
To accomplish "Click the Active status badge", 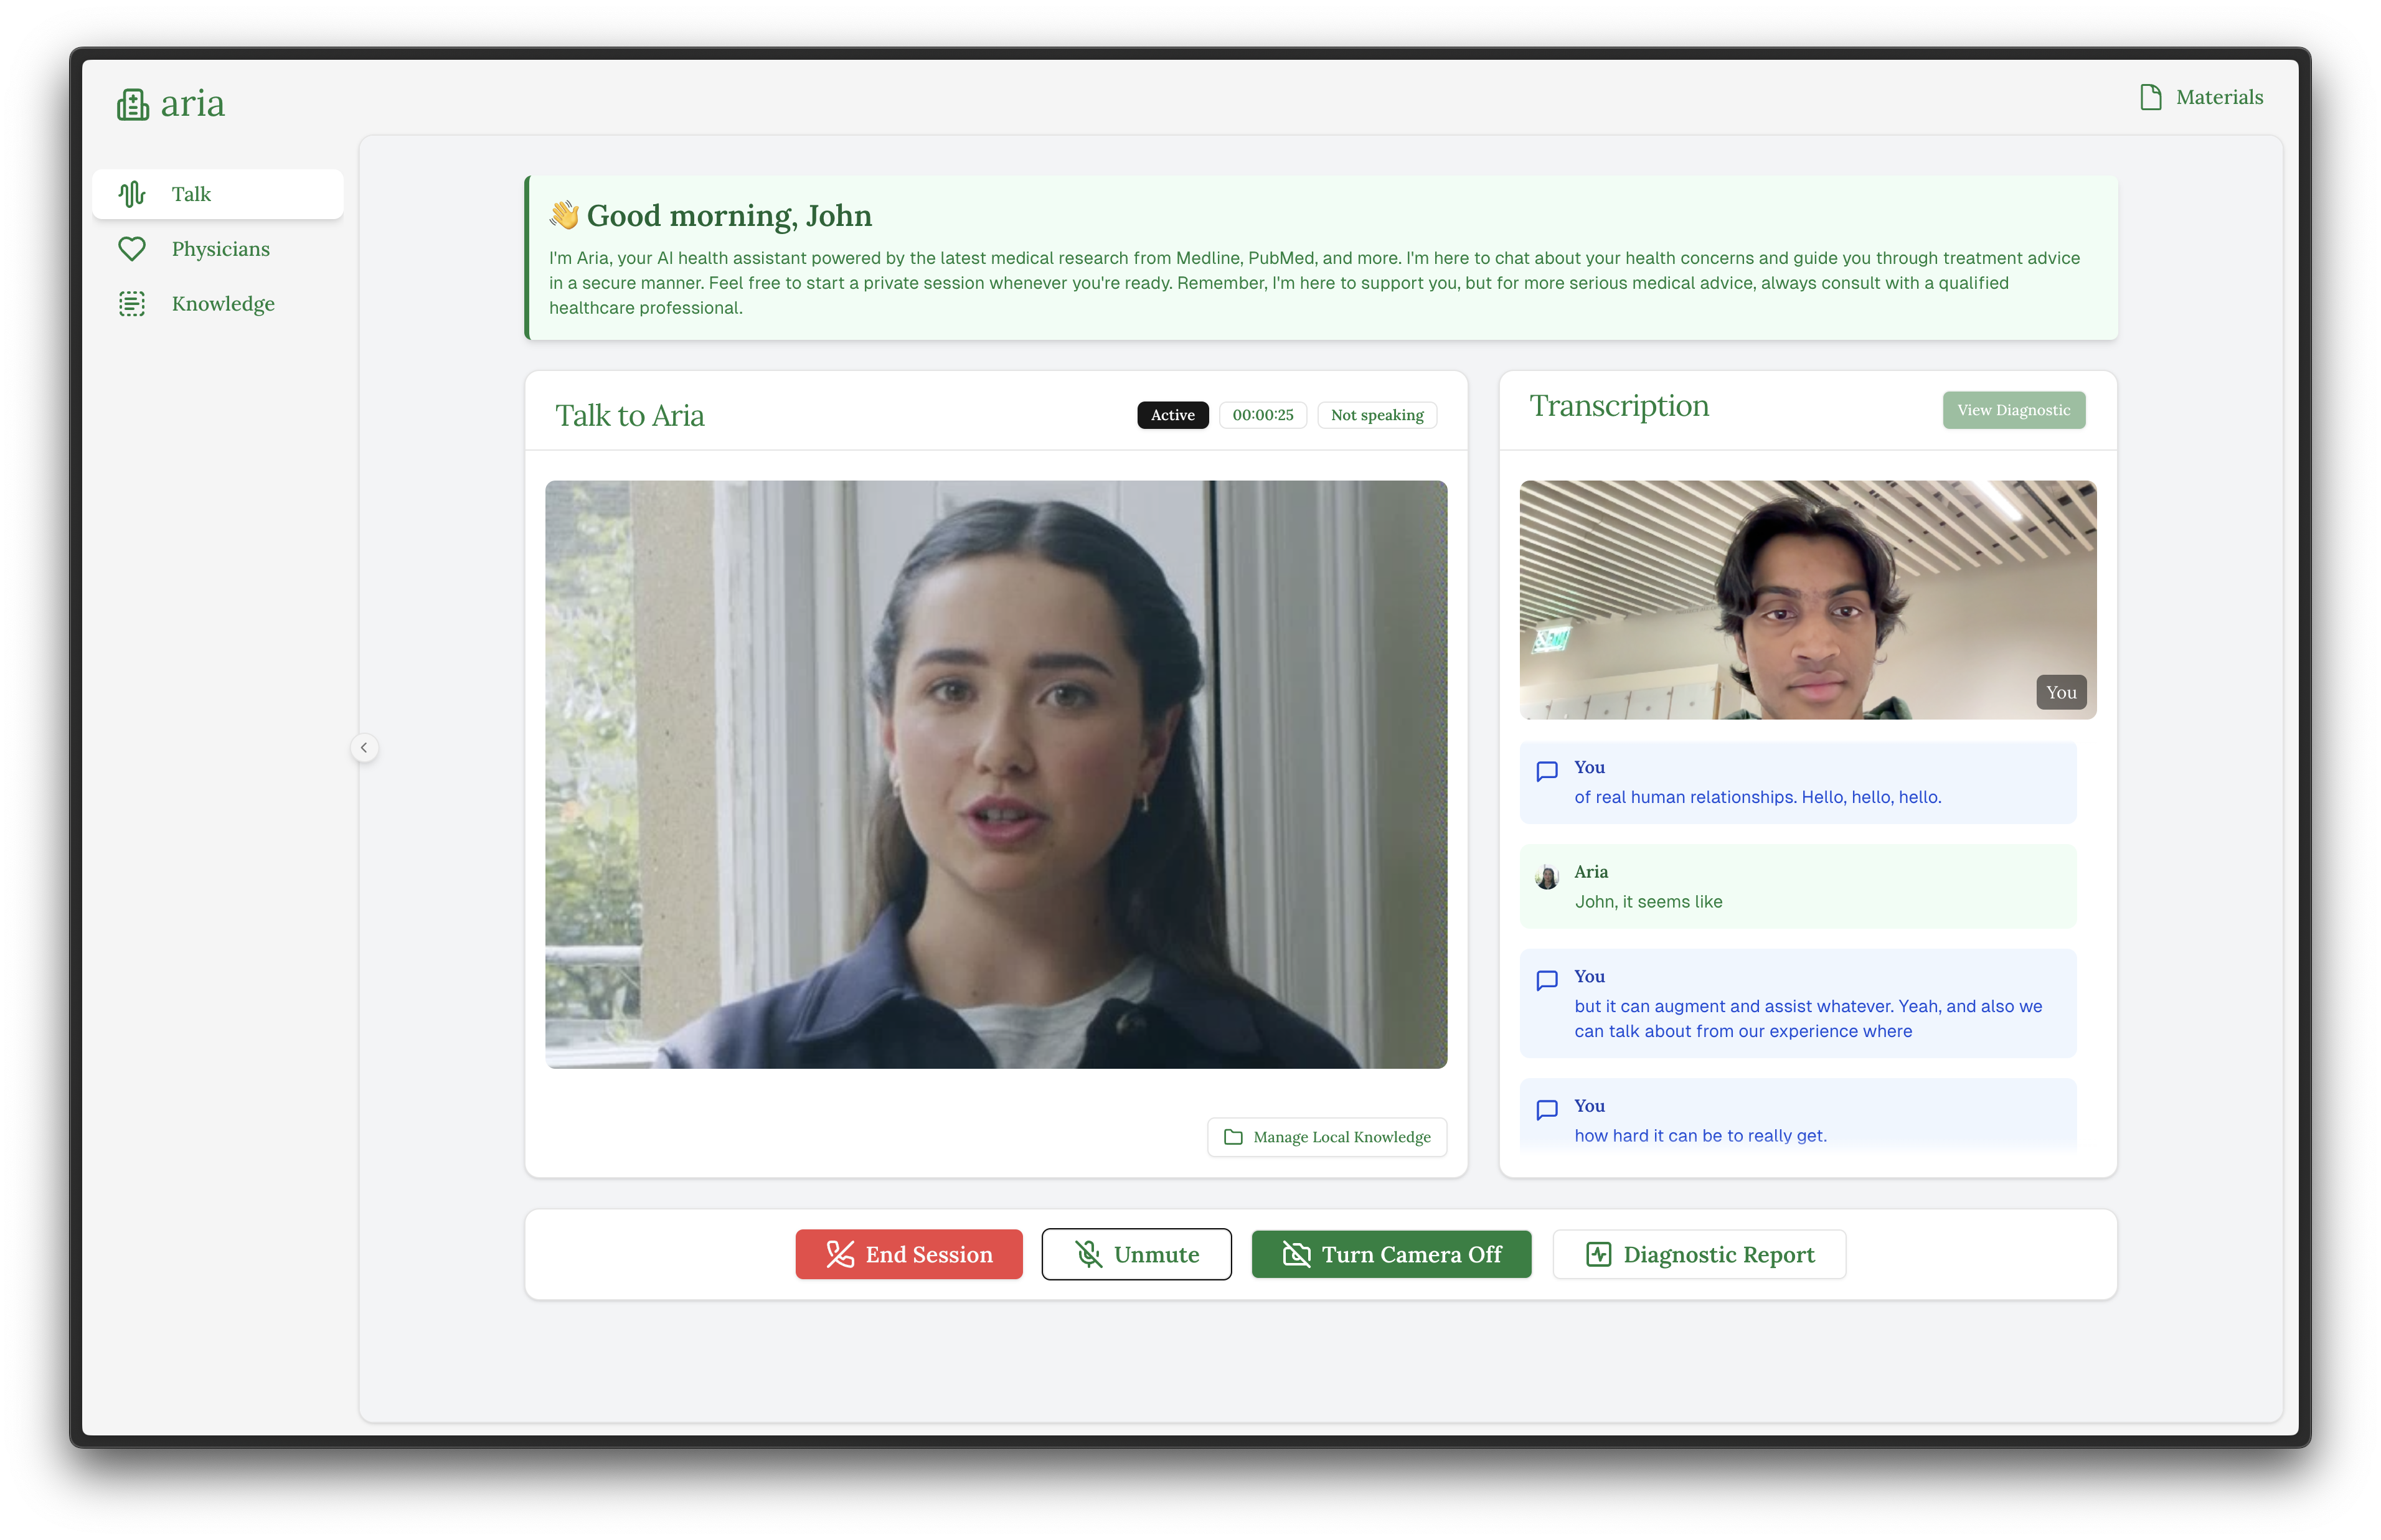I will pos(1172,415).
